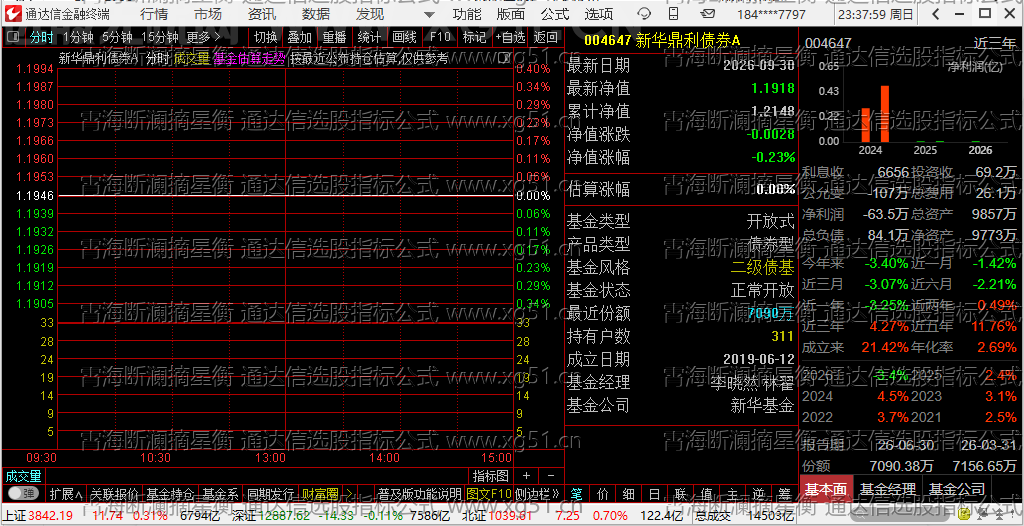Viewport: 1024px width, 526px height.
Task: Toggle the 弹 switch in bottom bar
Action: tap(24, 493)
